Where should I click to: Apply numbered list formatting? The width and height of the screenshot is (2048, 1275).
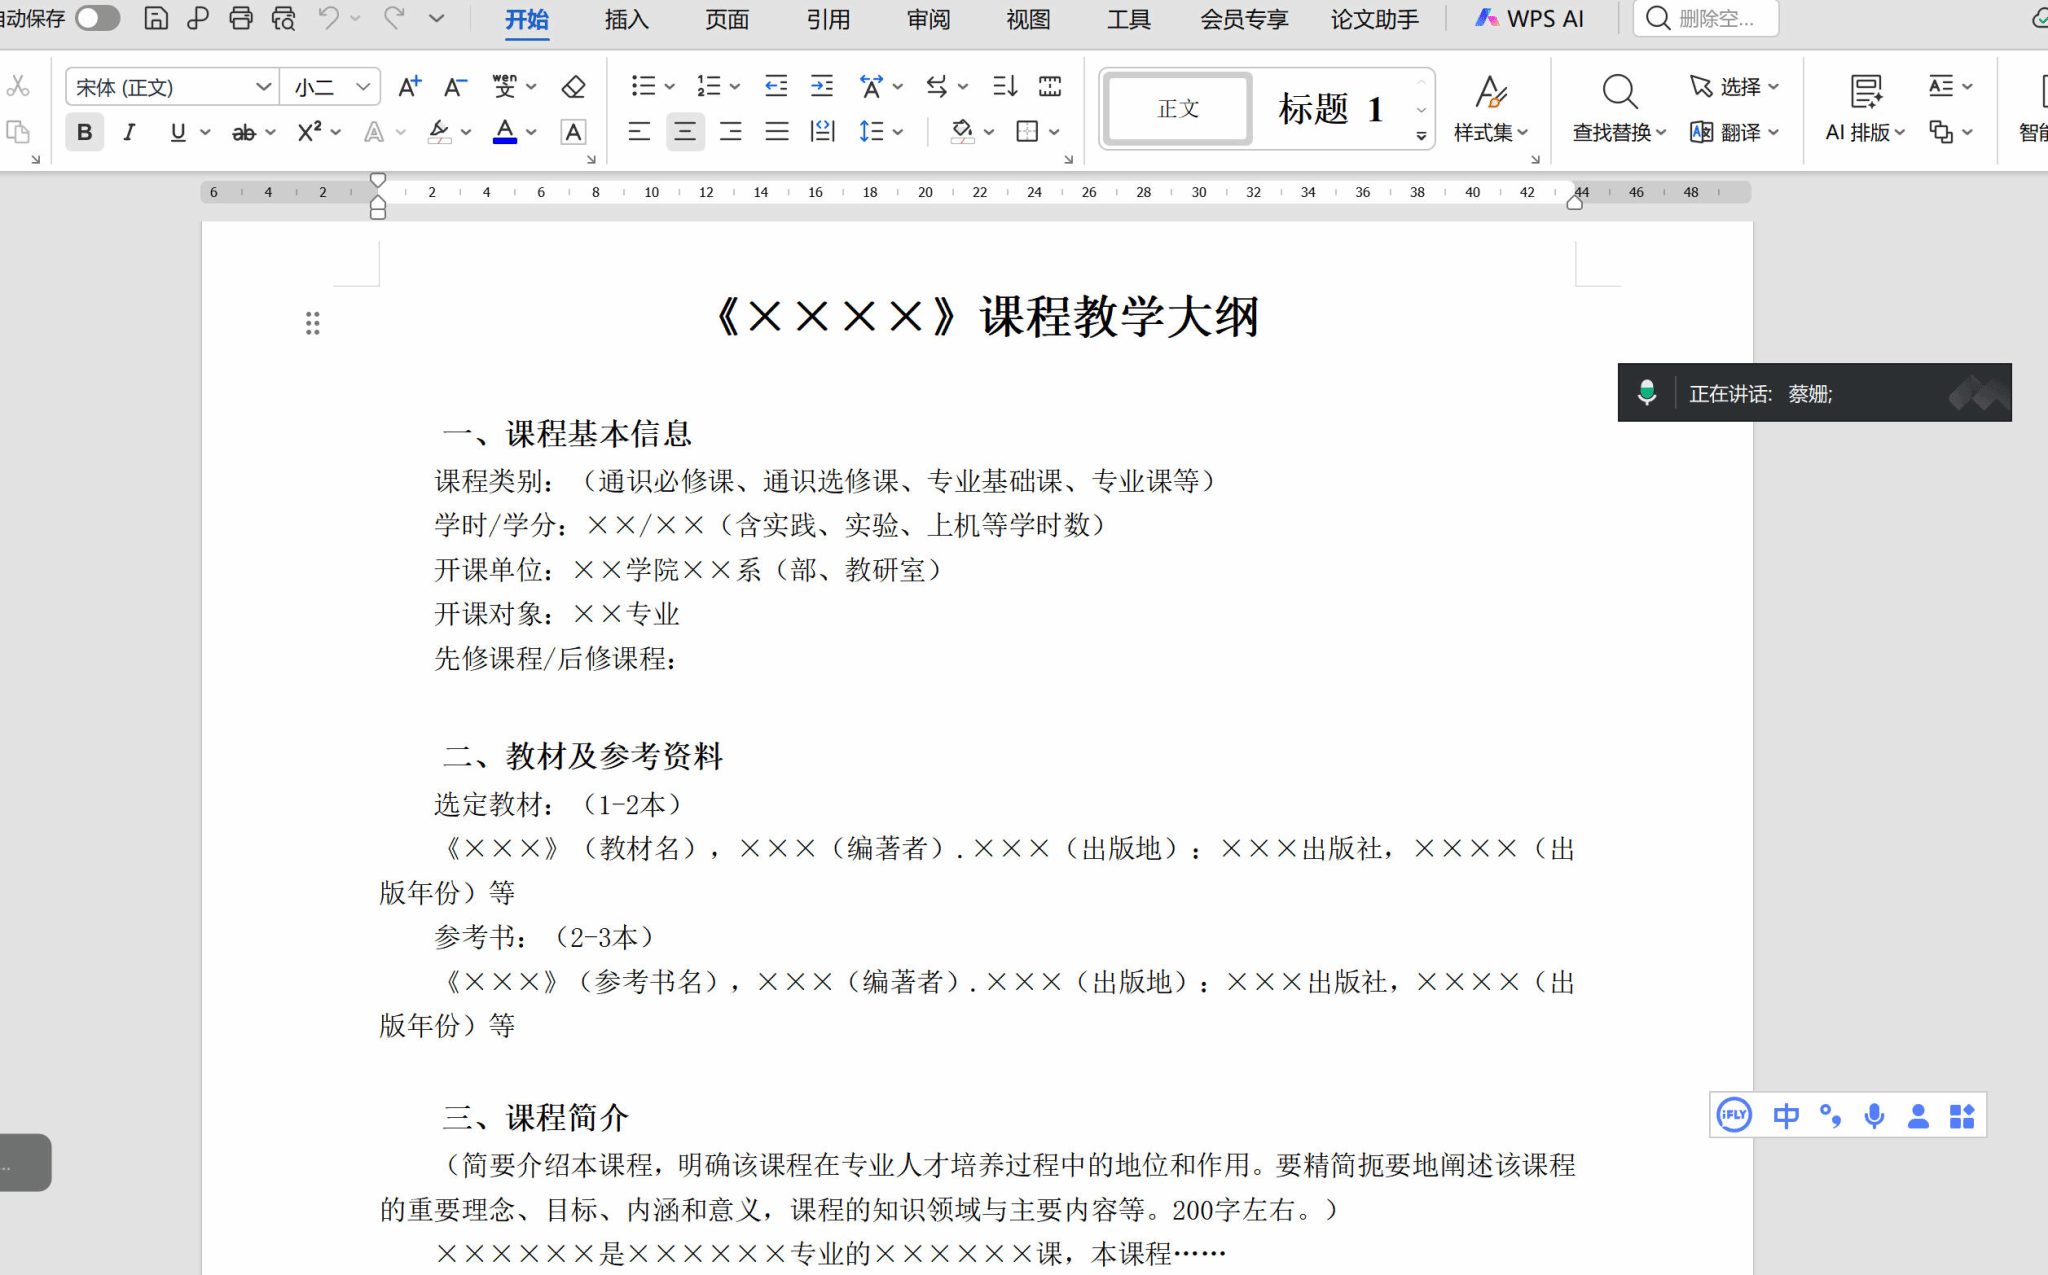[708, 87]
